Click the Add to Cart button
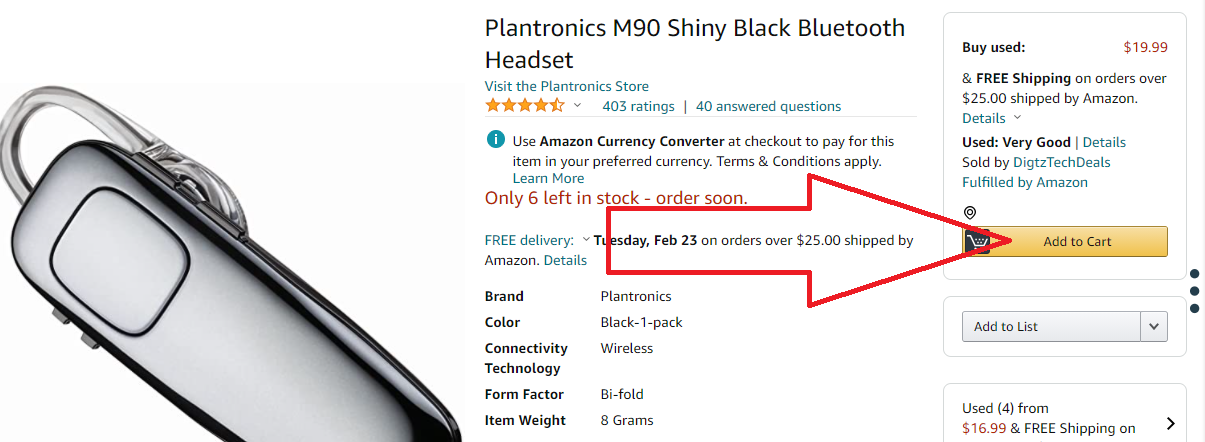 (x=1077, y=241)
